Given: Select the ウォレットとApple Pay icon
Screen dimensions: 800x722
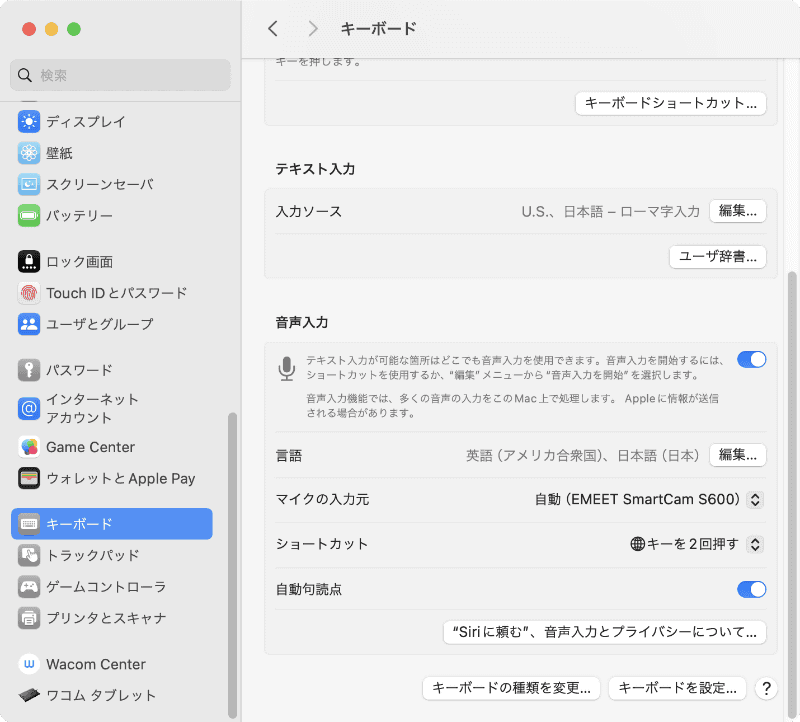Looking at the screenshot, I should 32,478.
